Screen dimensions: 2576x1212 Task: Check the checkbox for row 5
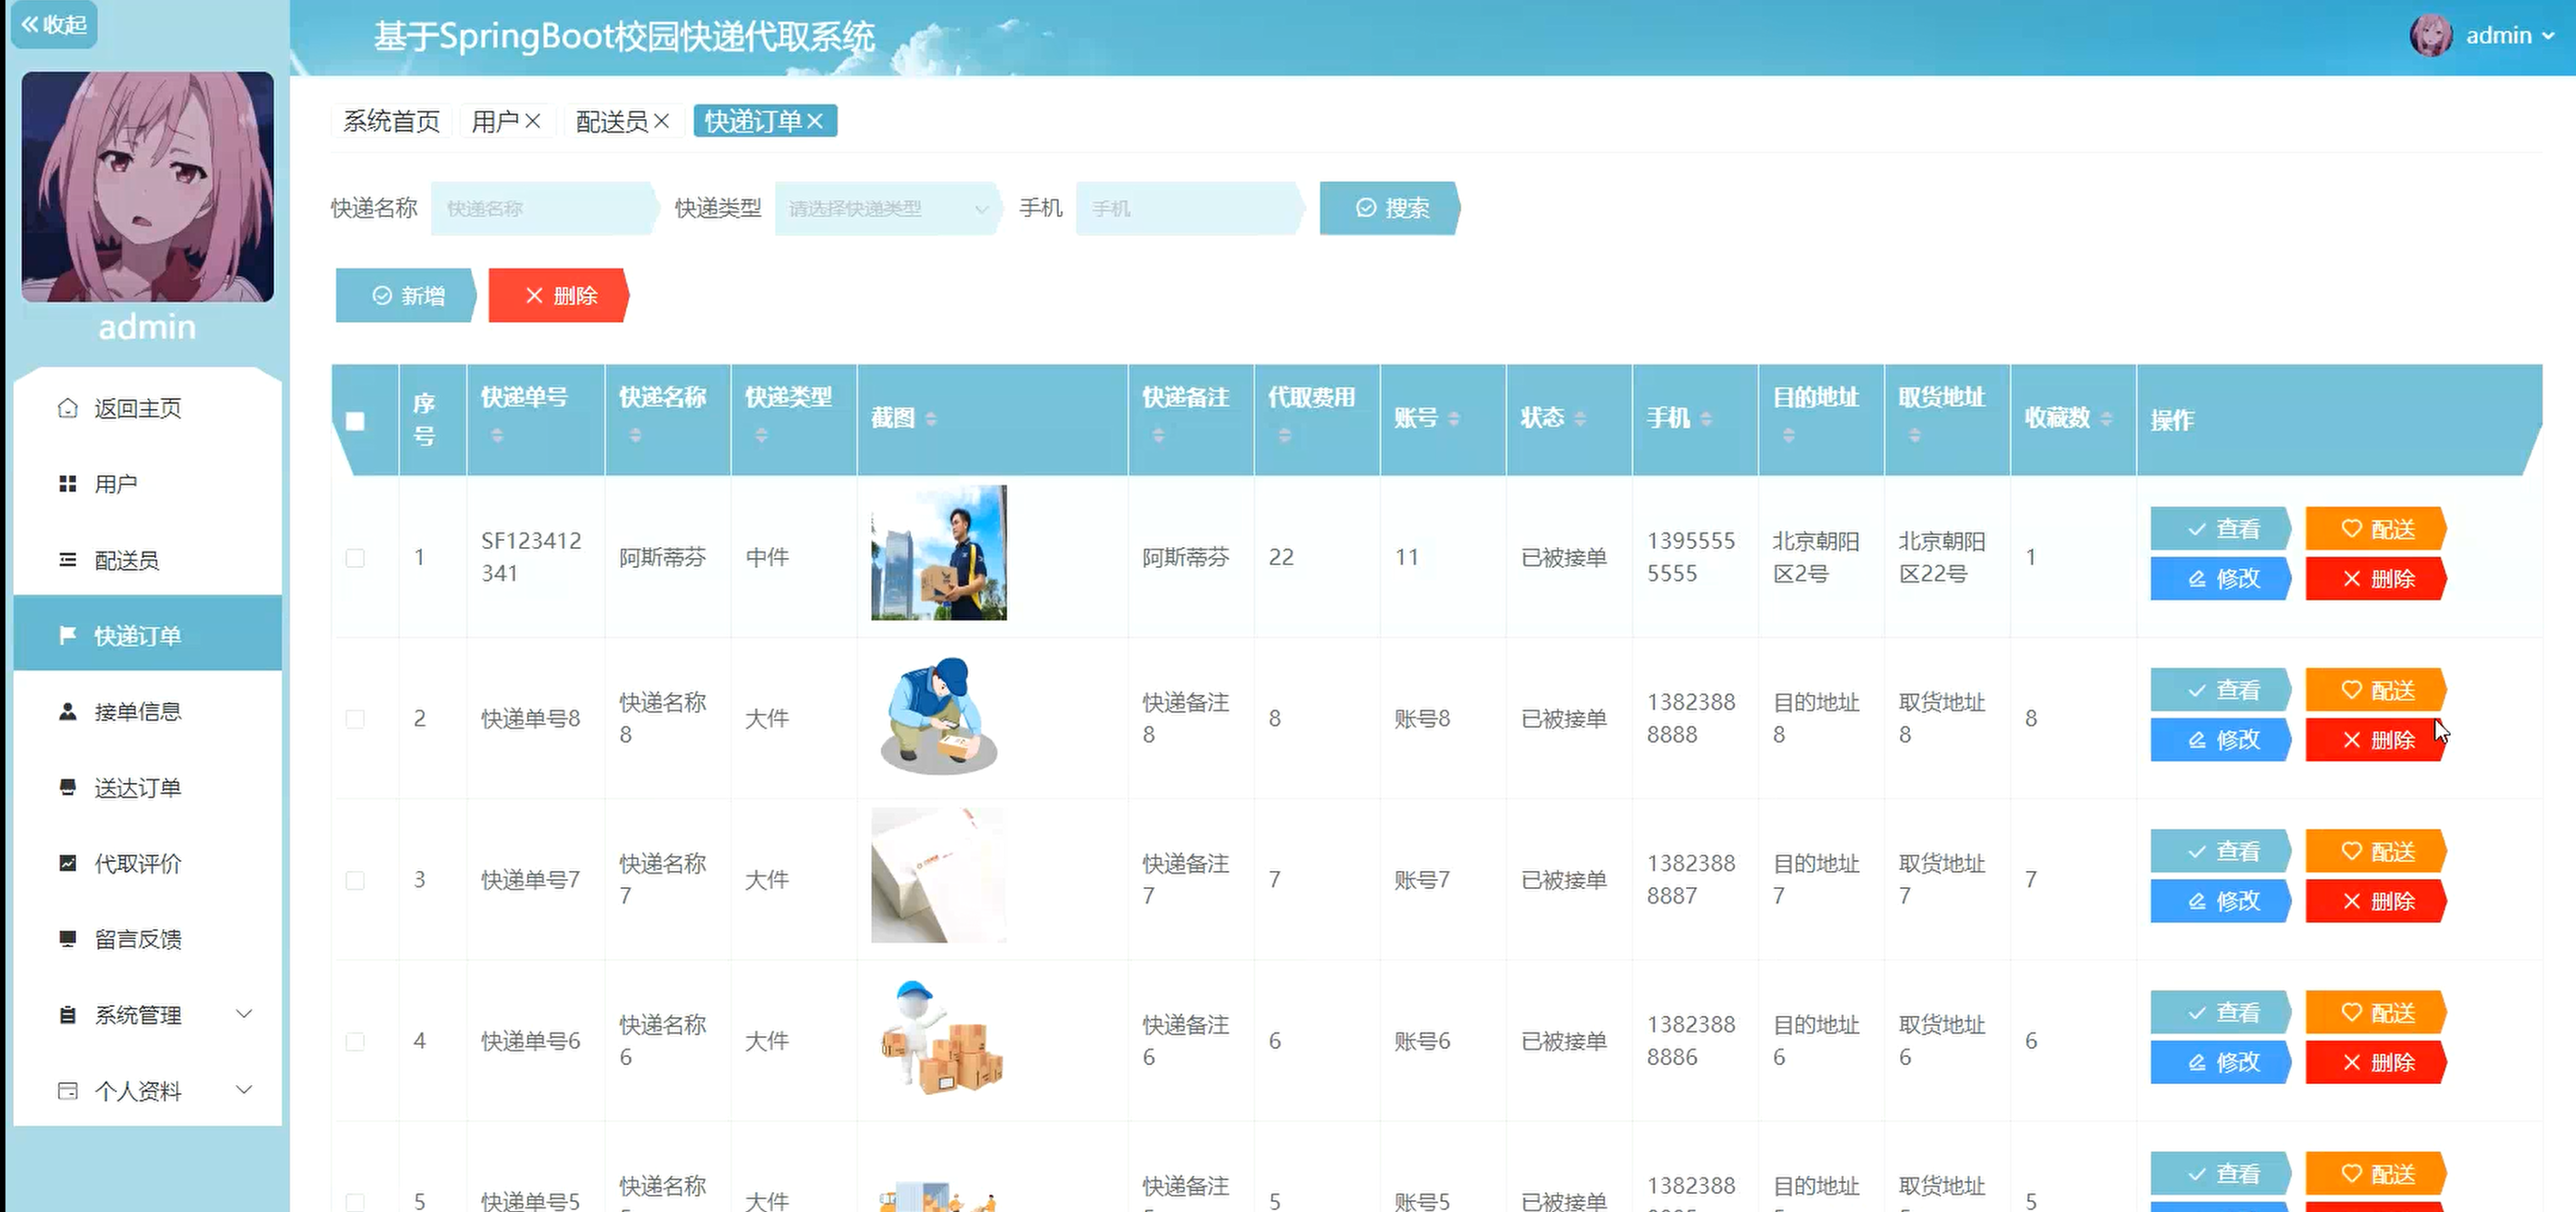point(355,1201)
